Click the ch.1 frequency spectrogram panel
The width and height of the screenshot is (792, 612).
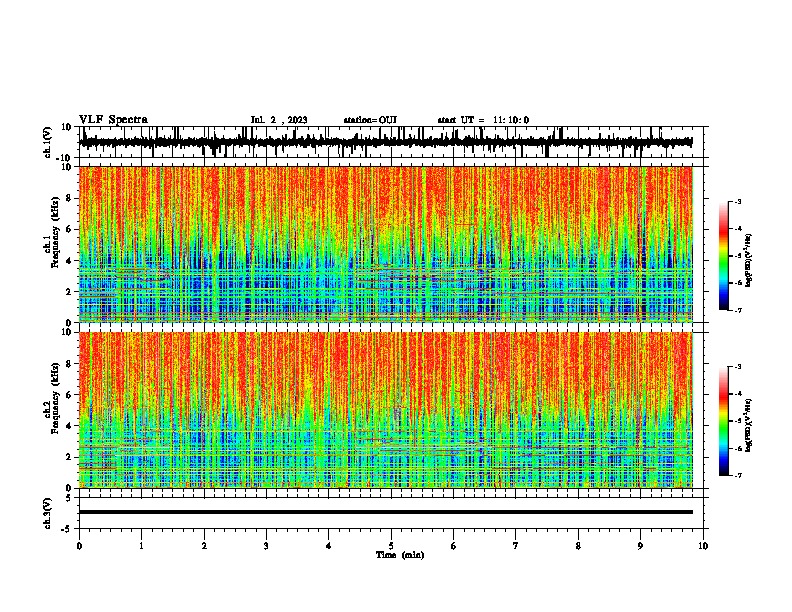386,244
